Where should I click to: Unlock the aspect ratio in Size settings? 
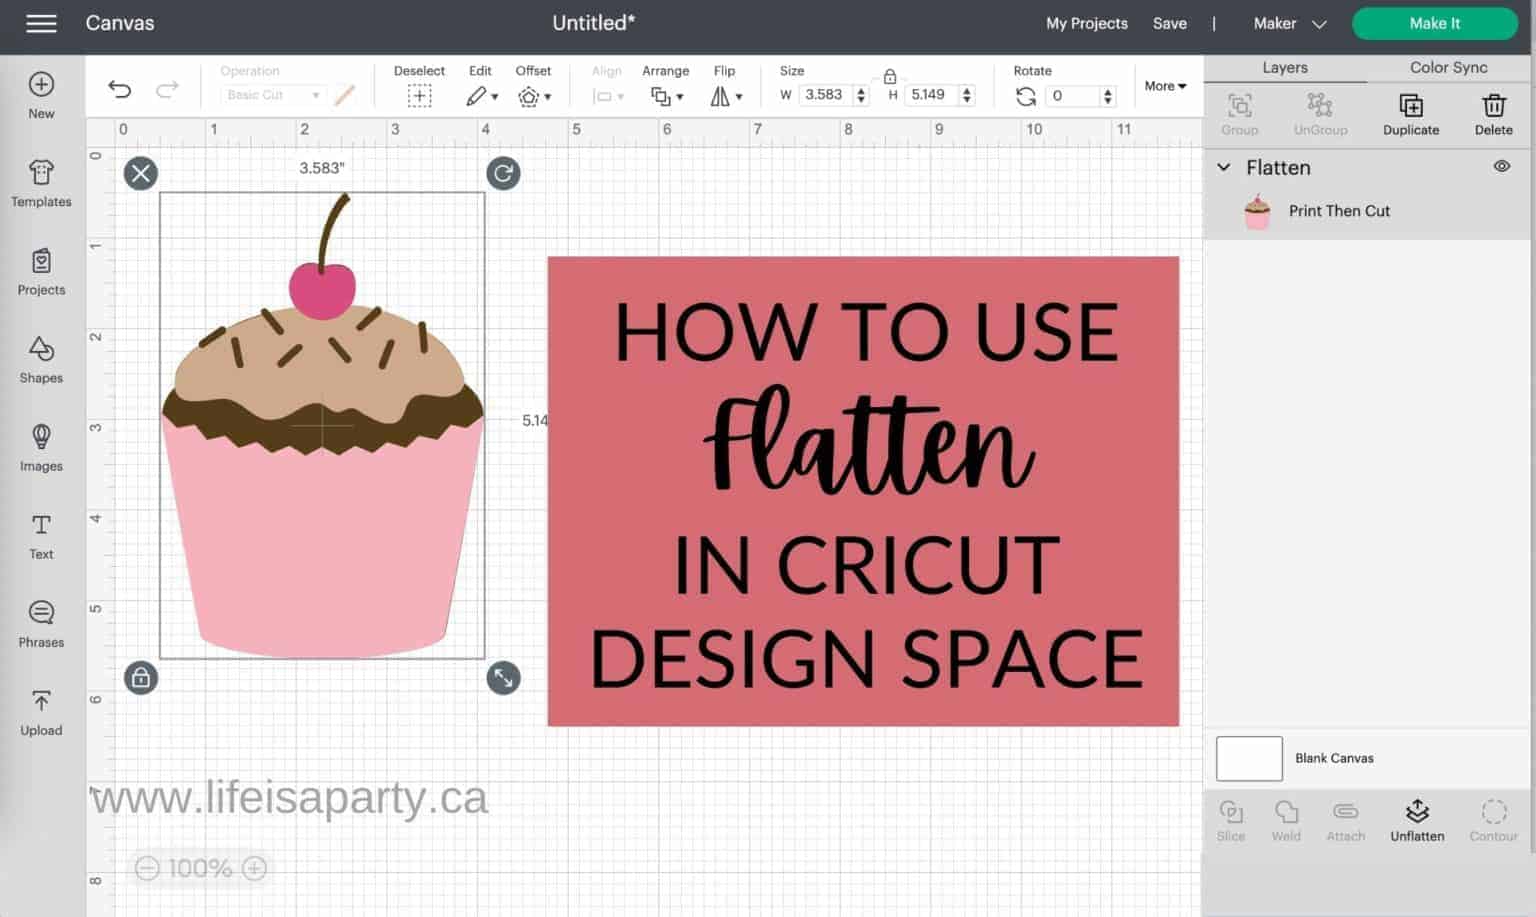(890, 75)
